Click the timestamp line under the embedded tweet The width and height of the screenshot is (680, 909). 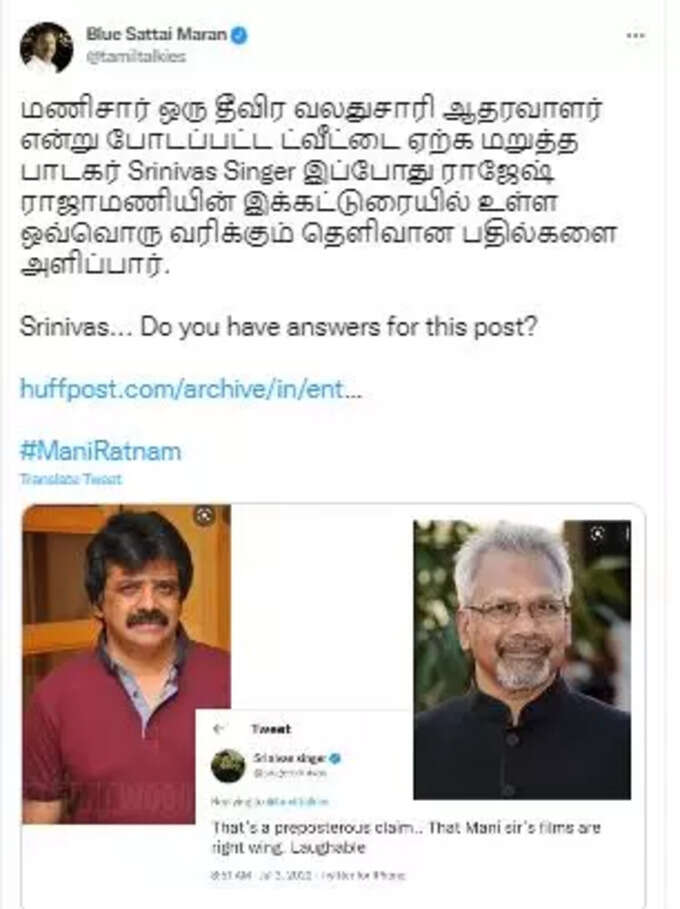point(308,875)
